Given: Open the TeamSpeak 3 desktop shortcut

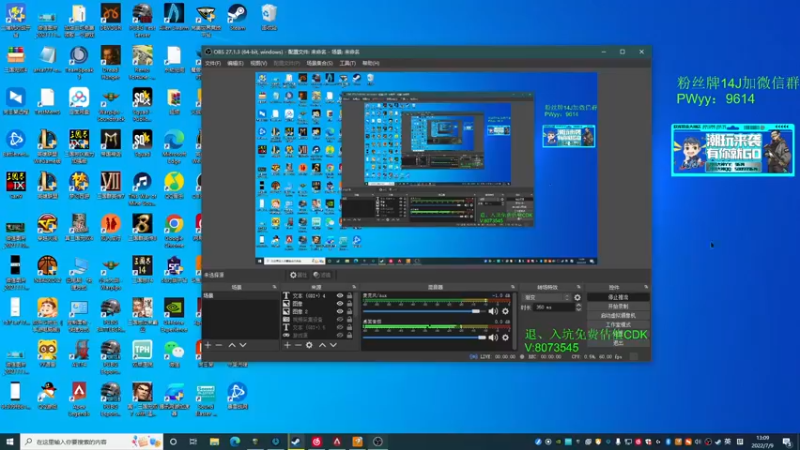Looking at the screenshot, I should coord(79,63).
